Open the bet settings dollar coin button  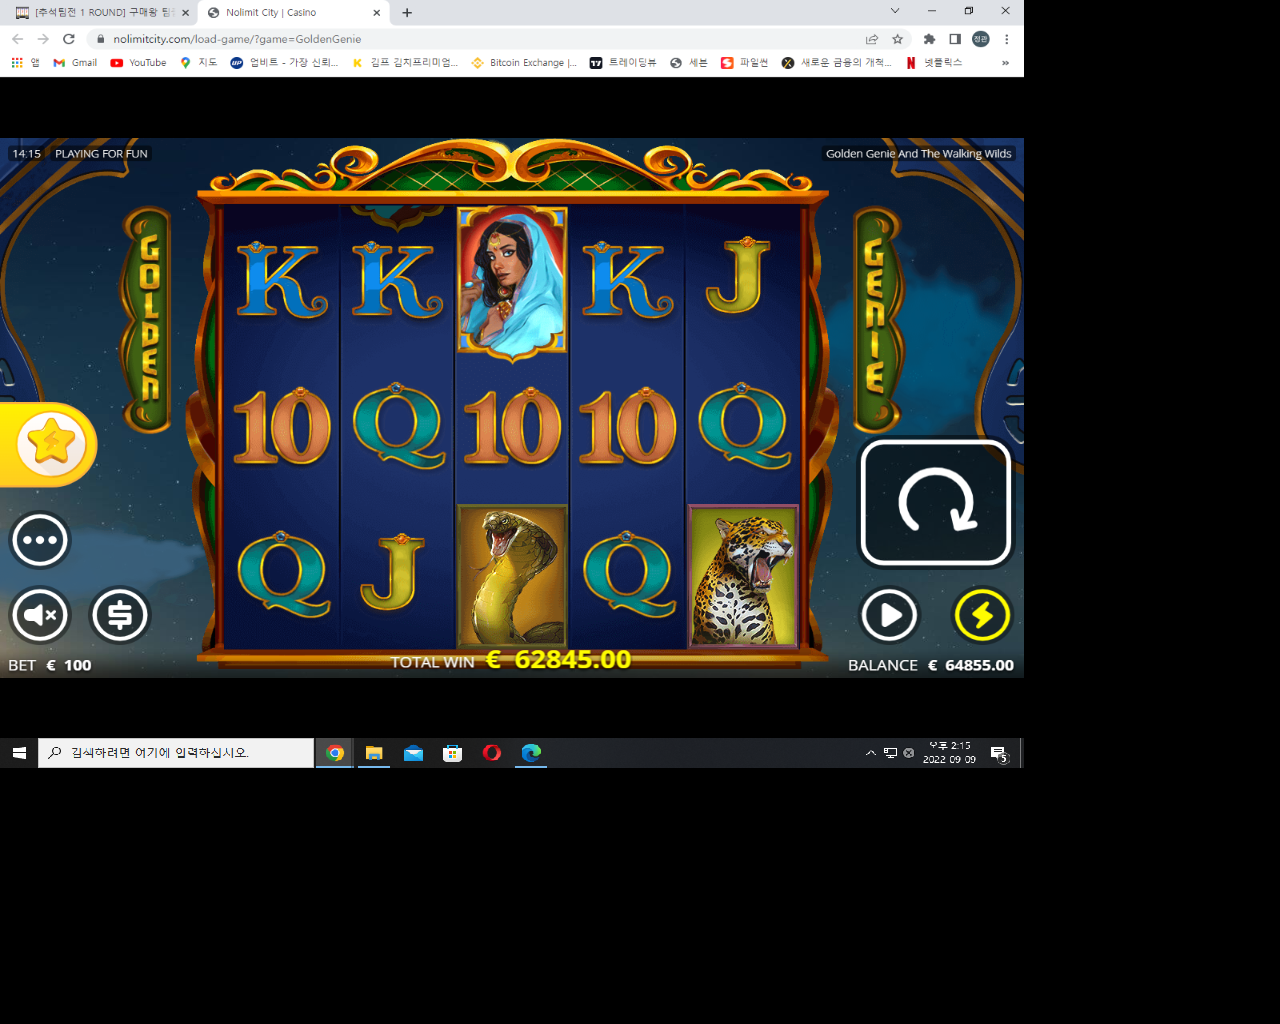[x=120, y=615]
